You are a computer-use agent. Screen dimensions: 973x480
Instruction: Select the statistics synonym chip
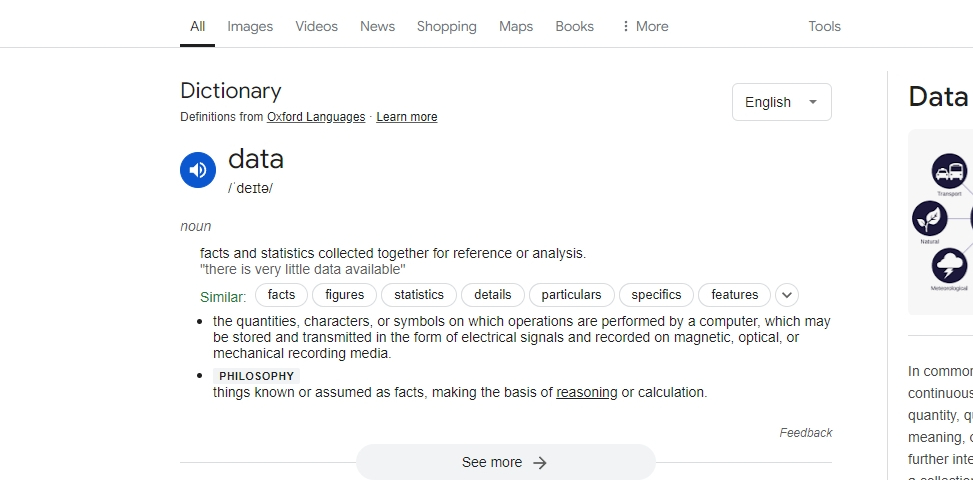[x=419, y=295]
